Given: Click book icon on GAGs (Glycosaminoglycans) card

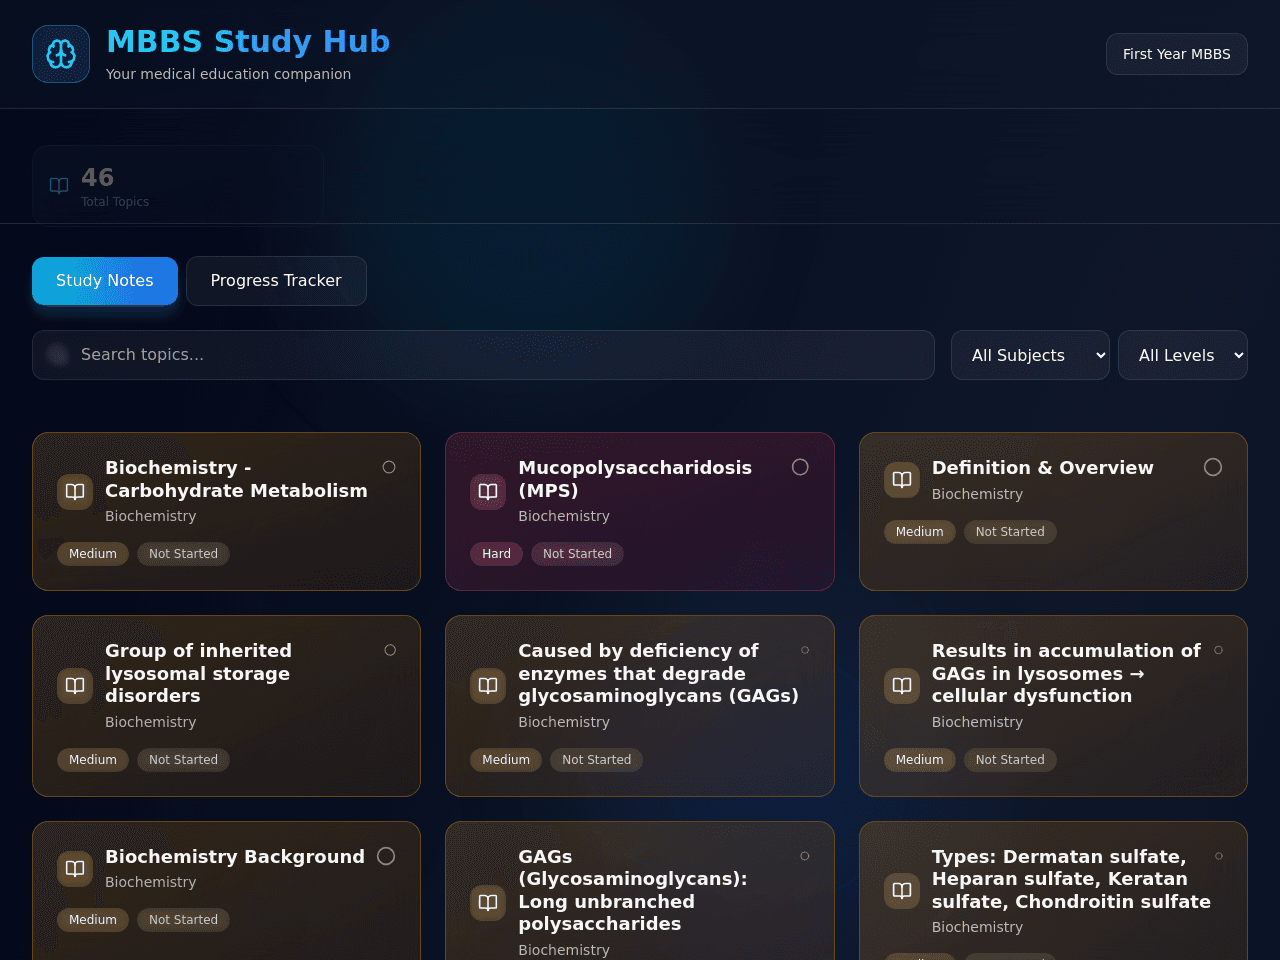Looking at the screenshot, I should pyautogui.click(x=488, y=903).
